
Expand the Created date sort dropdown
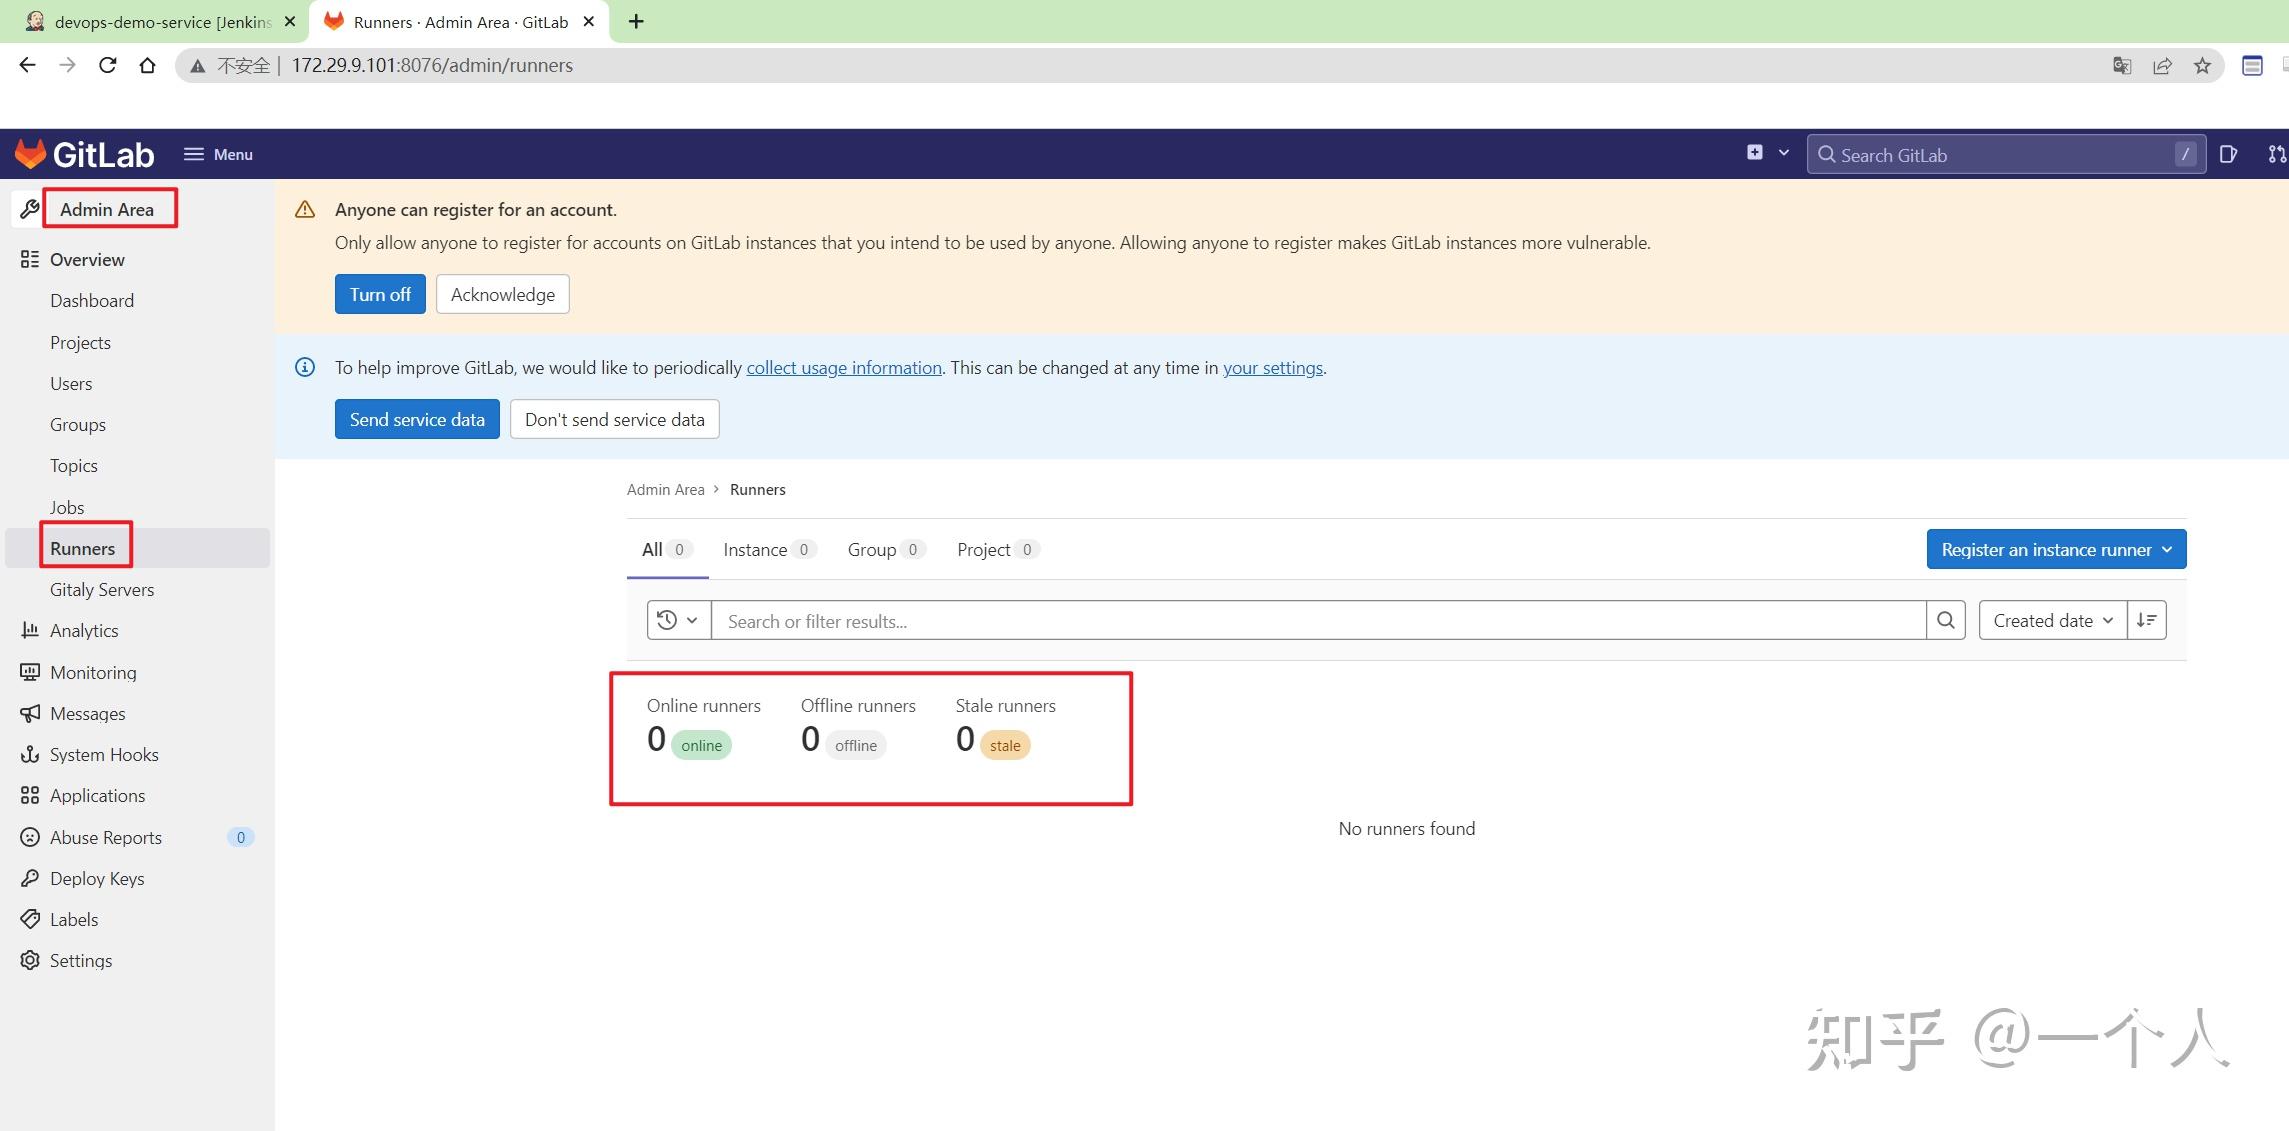(2051, 620)
